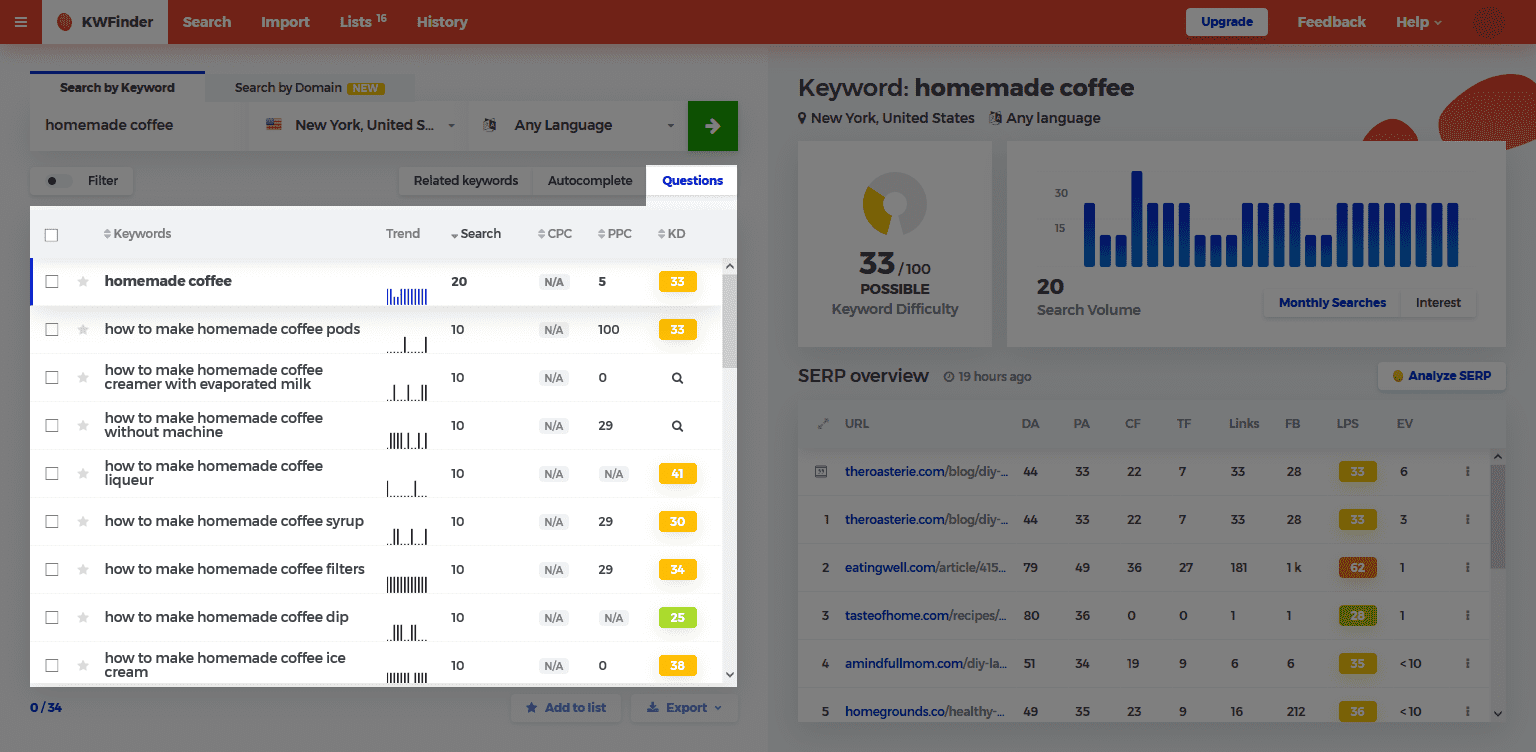Viewport: 1536px width, 752px height.
Task: Click the keyword input field
Action: click(x=139, y=126)
